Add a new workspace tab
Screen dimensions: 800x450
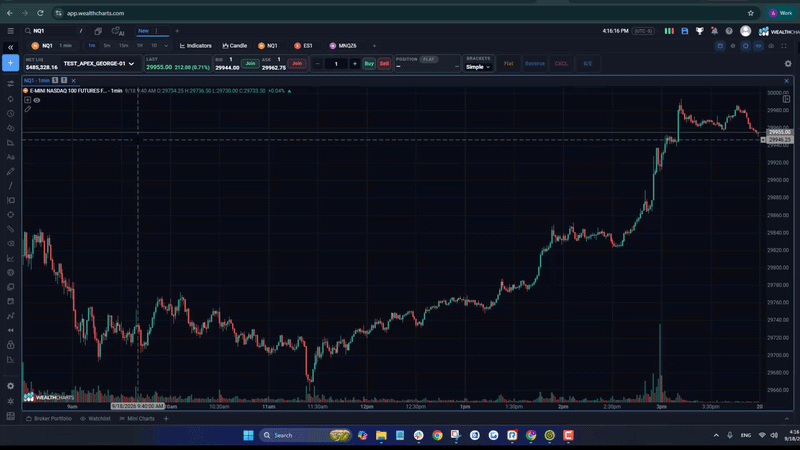coord(177,31)
